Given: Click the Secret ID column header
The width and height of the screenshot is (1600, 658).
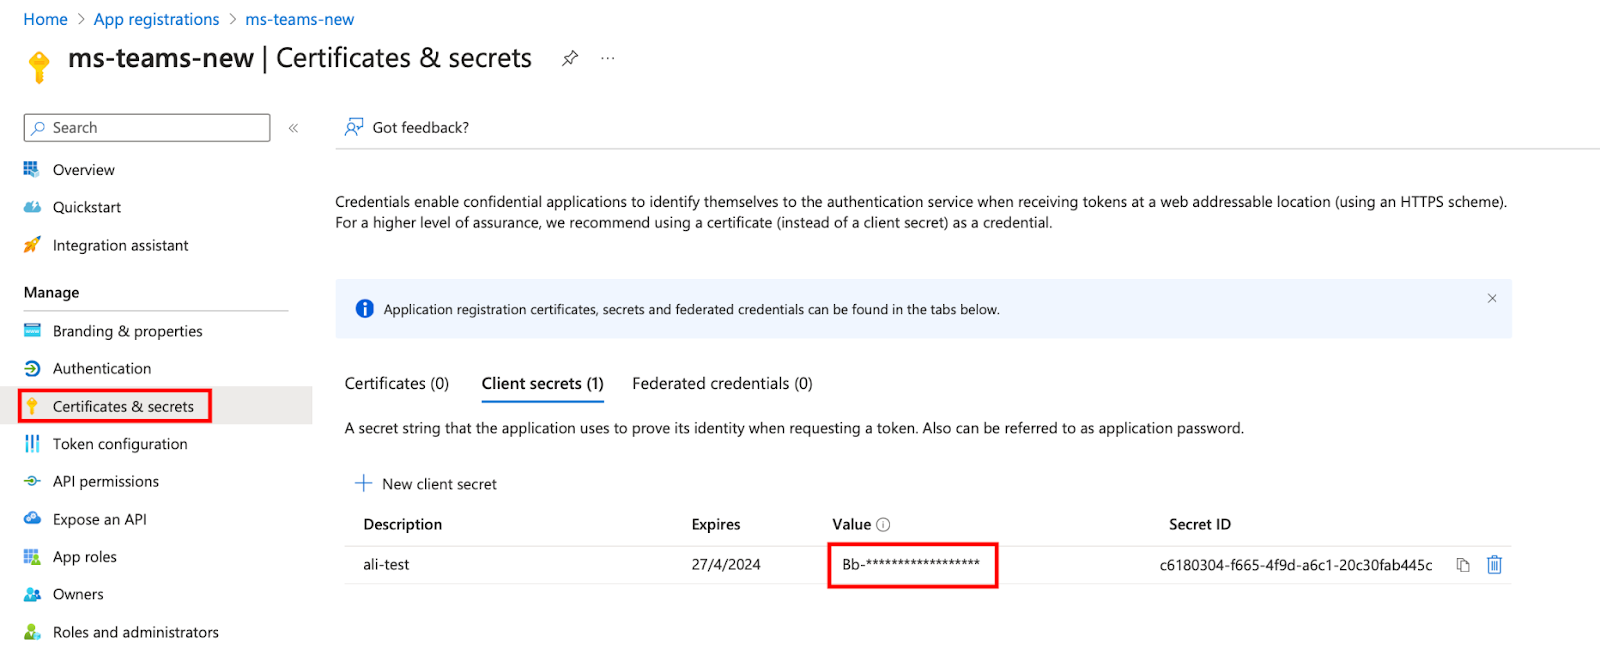Looking at the screenshot, I should coord(1200,525).
